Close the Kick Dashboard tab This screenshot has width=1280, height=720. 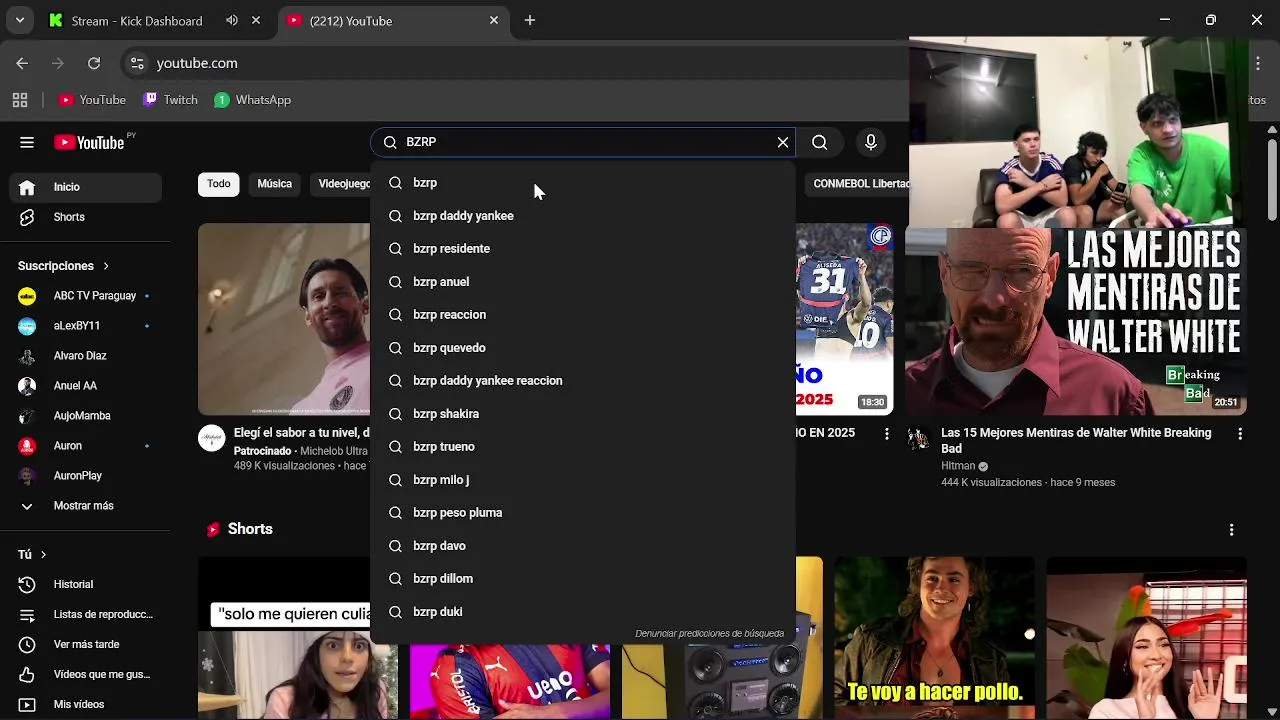[256, 21]
